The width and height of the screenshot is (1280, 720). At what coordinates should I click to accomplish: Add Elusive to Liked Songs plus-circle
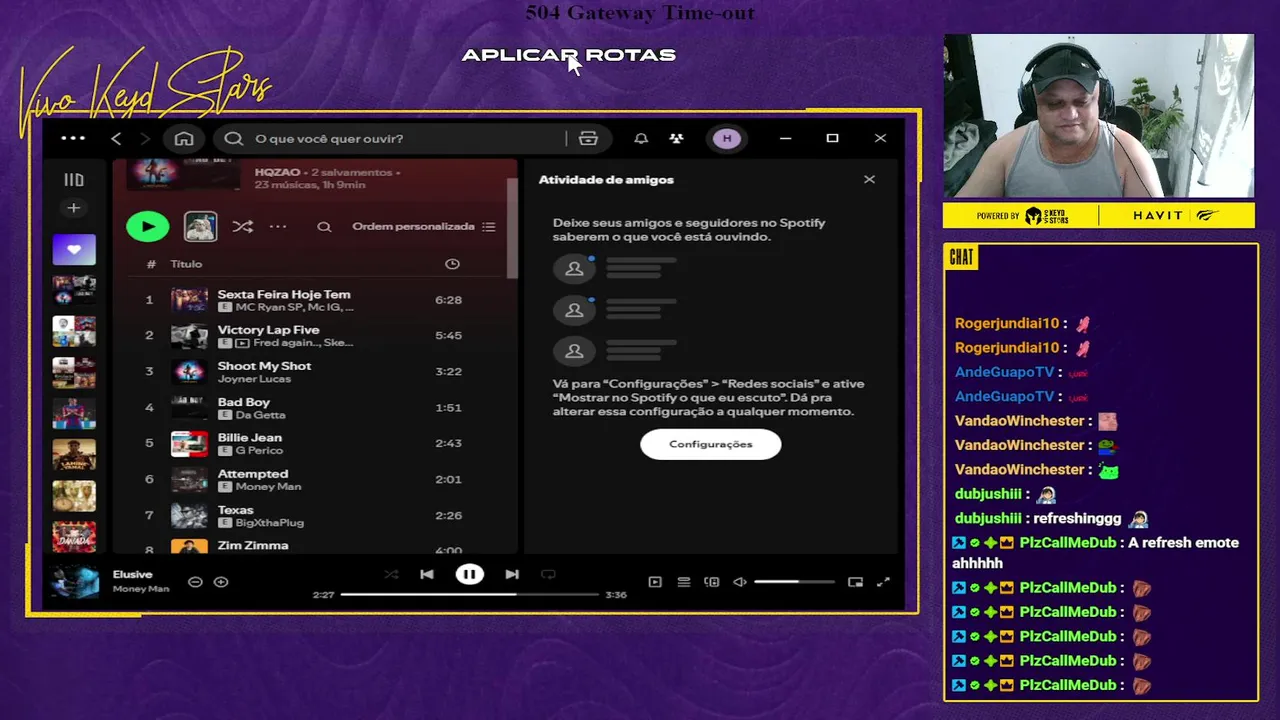point(221,582)
